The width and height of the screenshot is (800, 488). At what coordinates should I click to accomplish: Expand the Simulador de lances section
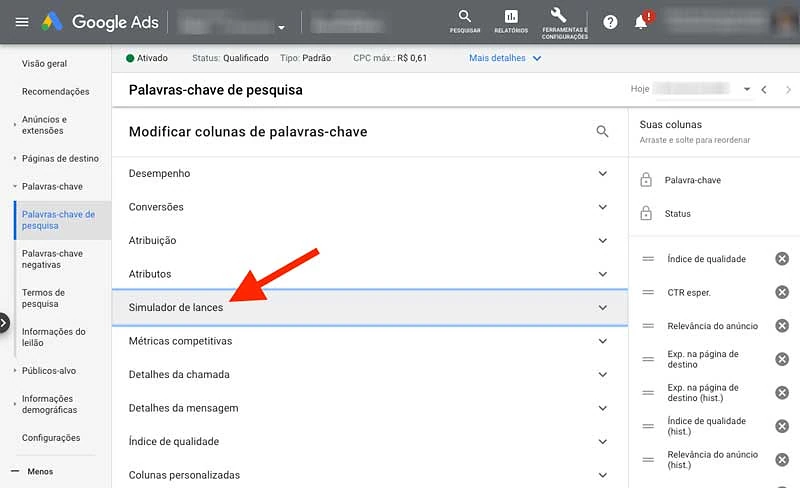370,307
